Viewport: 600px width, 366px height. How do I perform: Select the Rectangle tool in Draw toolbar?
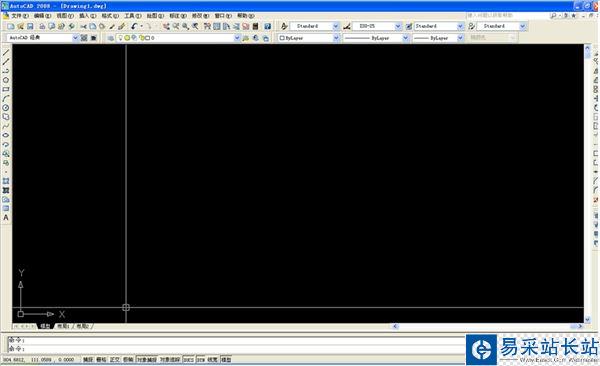tap(6, 89)
